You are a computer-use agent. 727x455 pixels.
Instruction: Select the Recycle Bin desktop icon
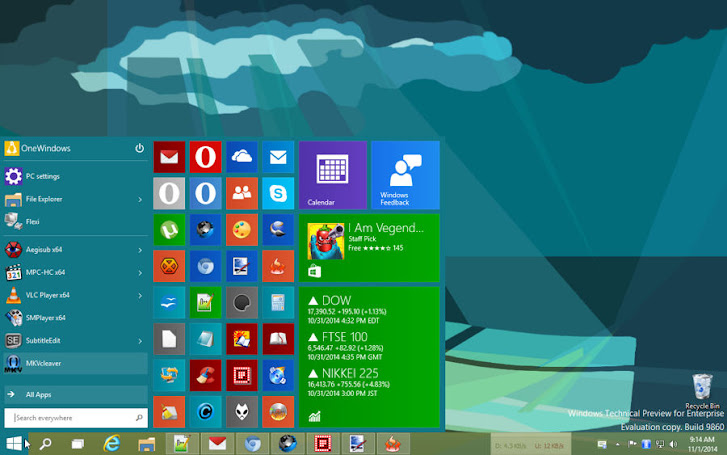coord(702,391)
